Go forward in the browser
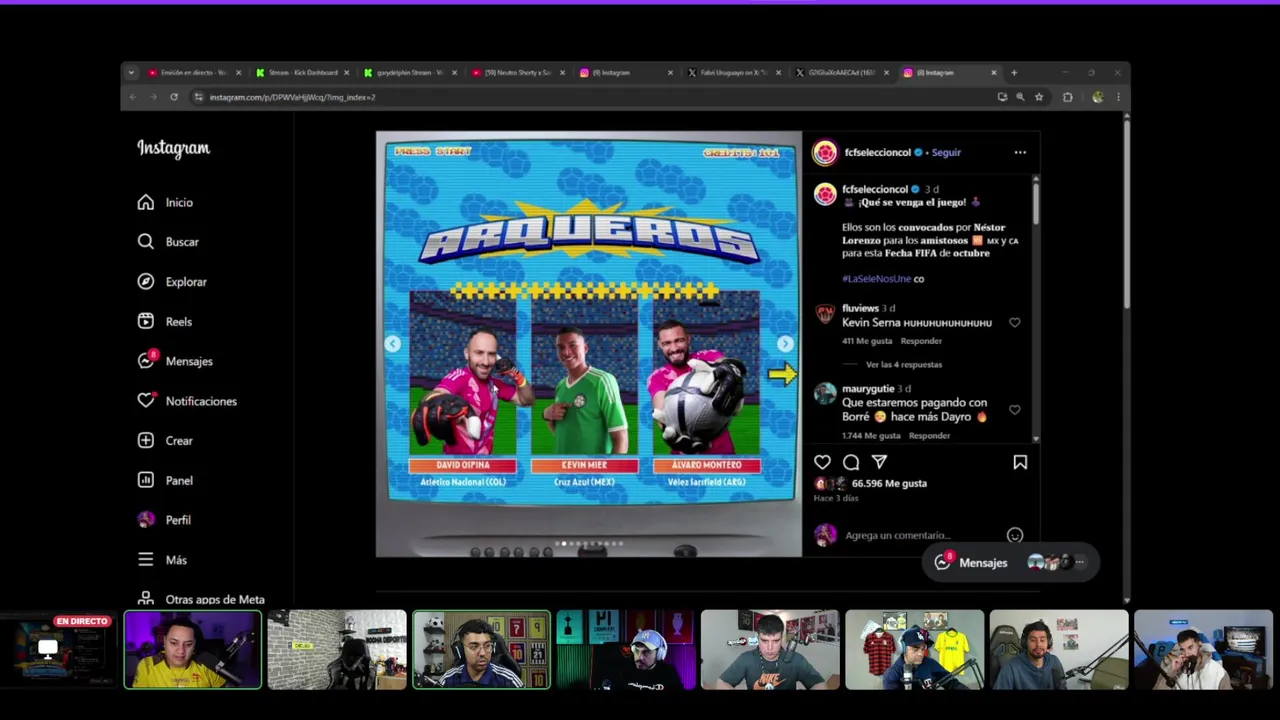1280x720 pixels. click(x=153, y=97)
